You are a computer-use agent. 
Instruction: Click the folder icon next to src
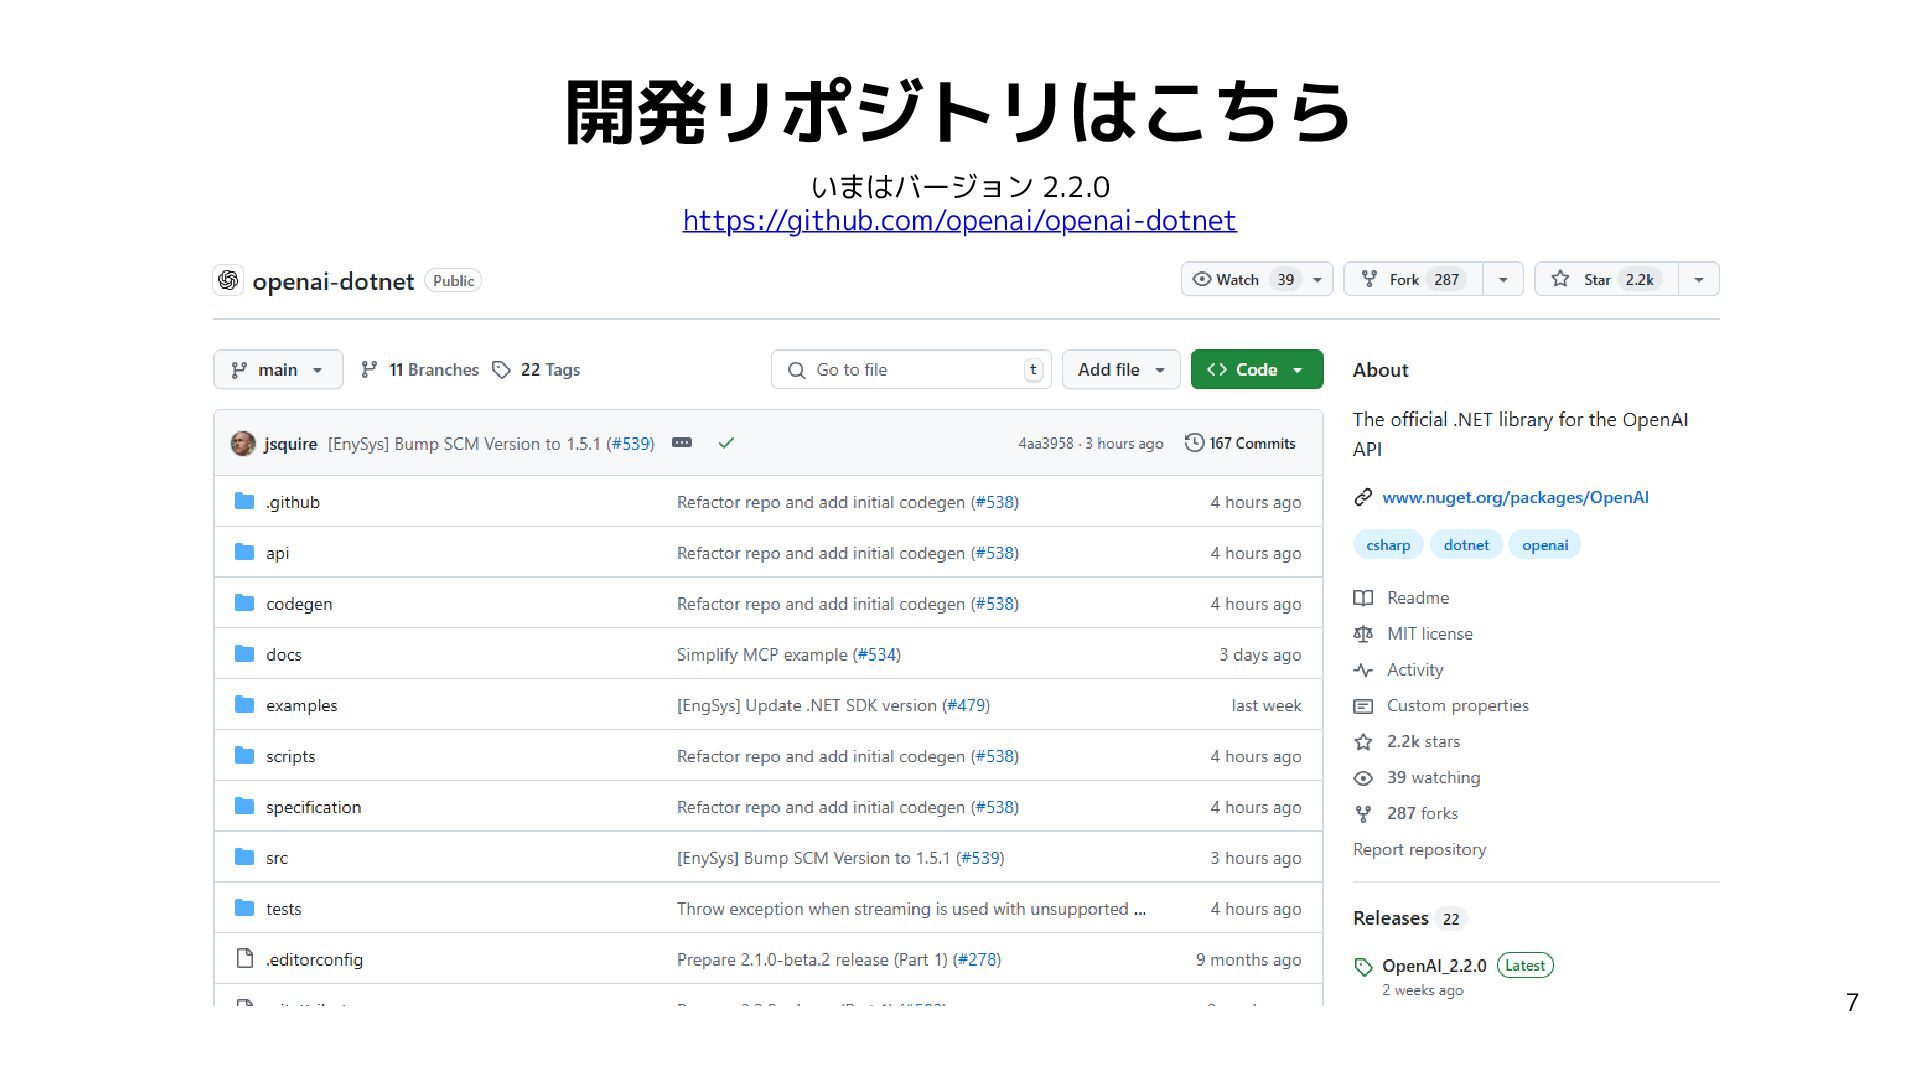click(x=244, y=857)
